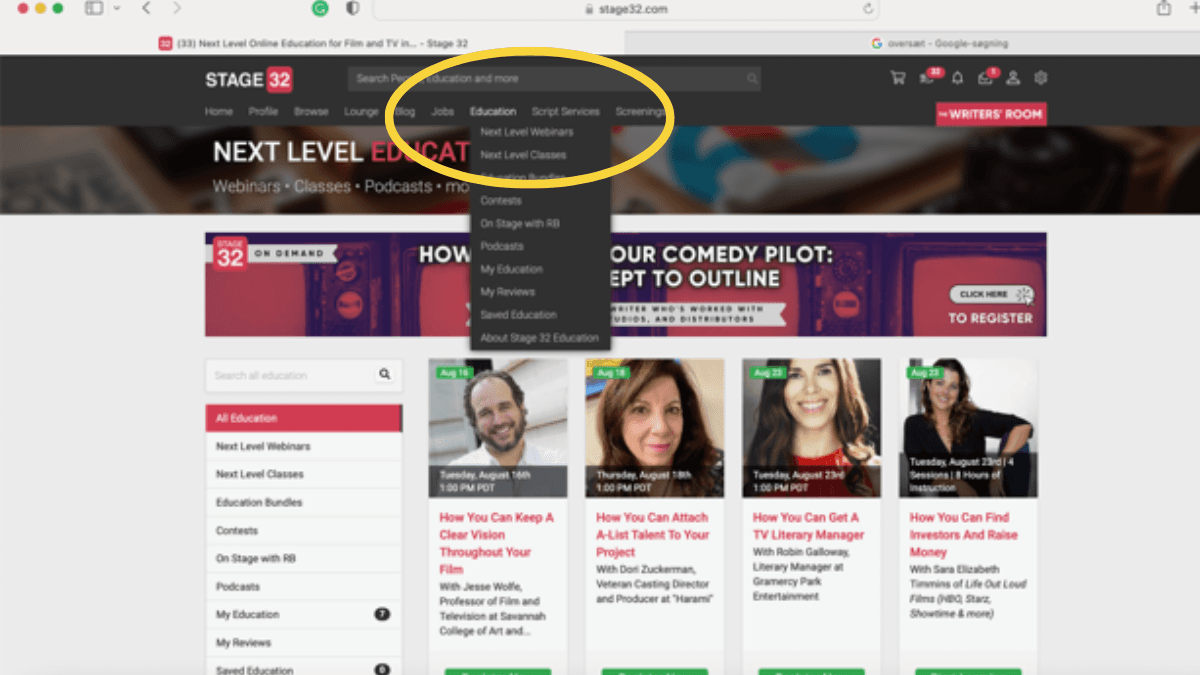
Task: Click the top site search field
Action: pos(554,78)
